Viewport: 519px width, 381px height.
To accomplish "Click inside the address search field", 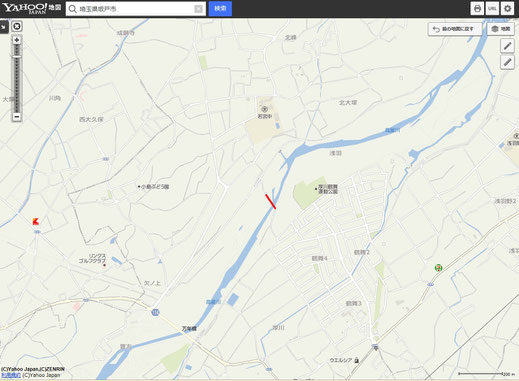I will tap(136, 9).
